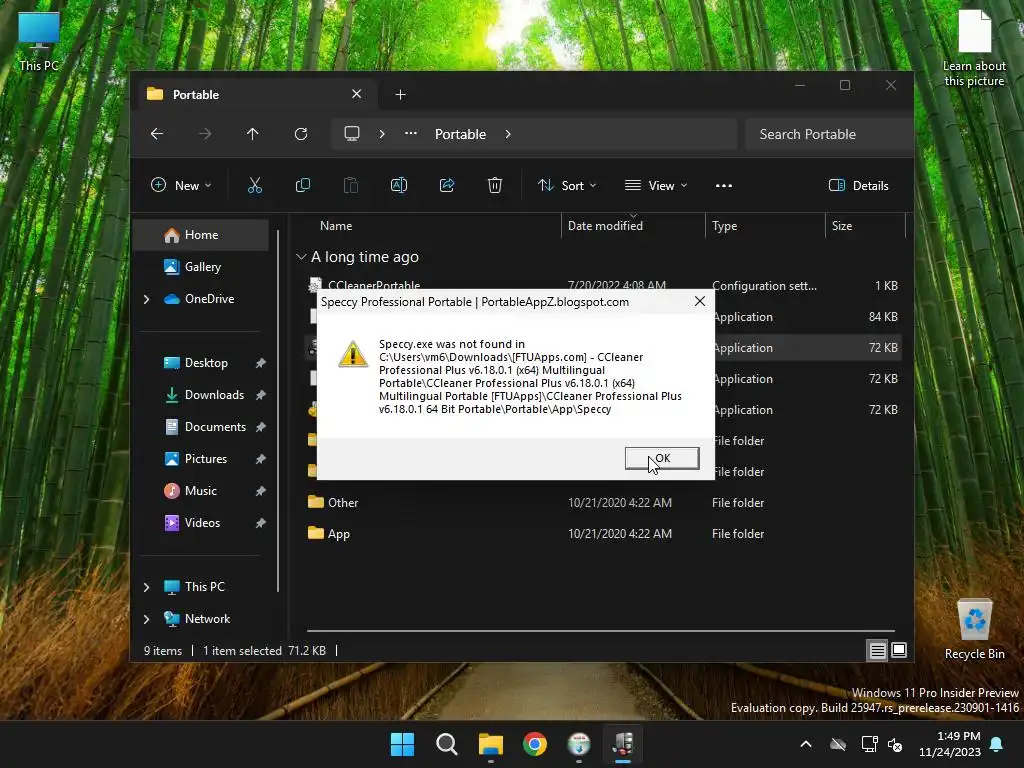The image size is (1024, 768).
Task: Open Desktop quick access folder
Action: pyautogui.click(x=206, y=362)
